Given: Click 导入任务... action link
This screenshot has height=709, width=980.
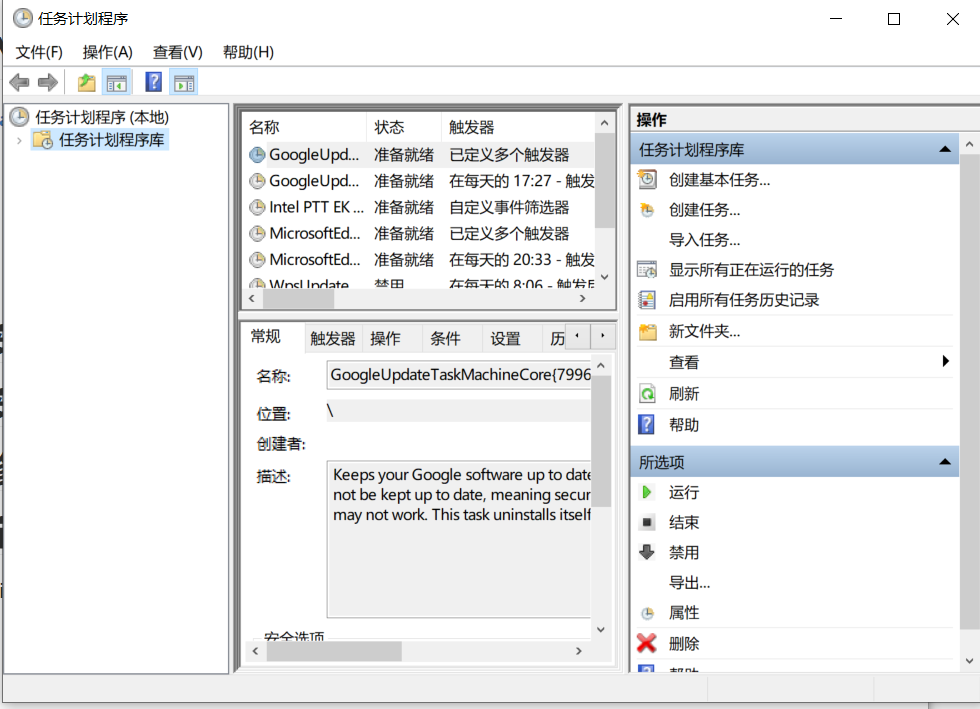Looking at the screenshot, I should 704,240.
